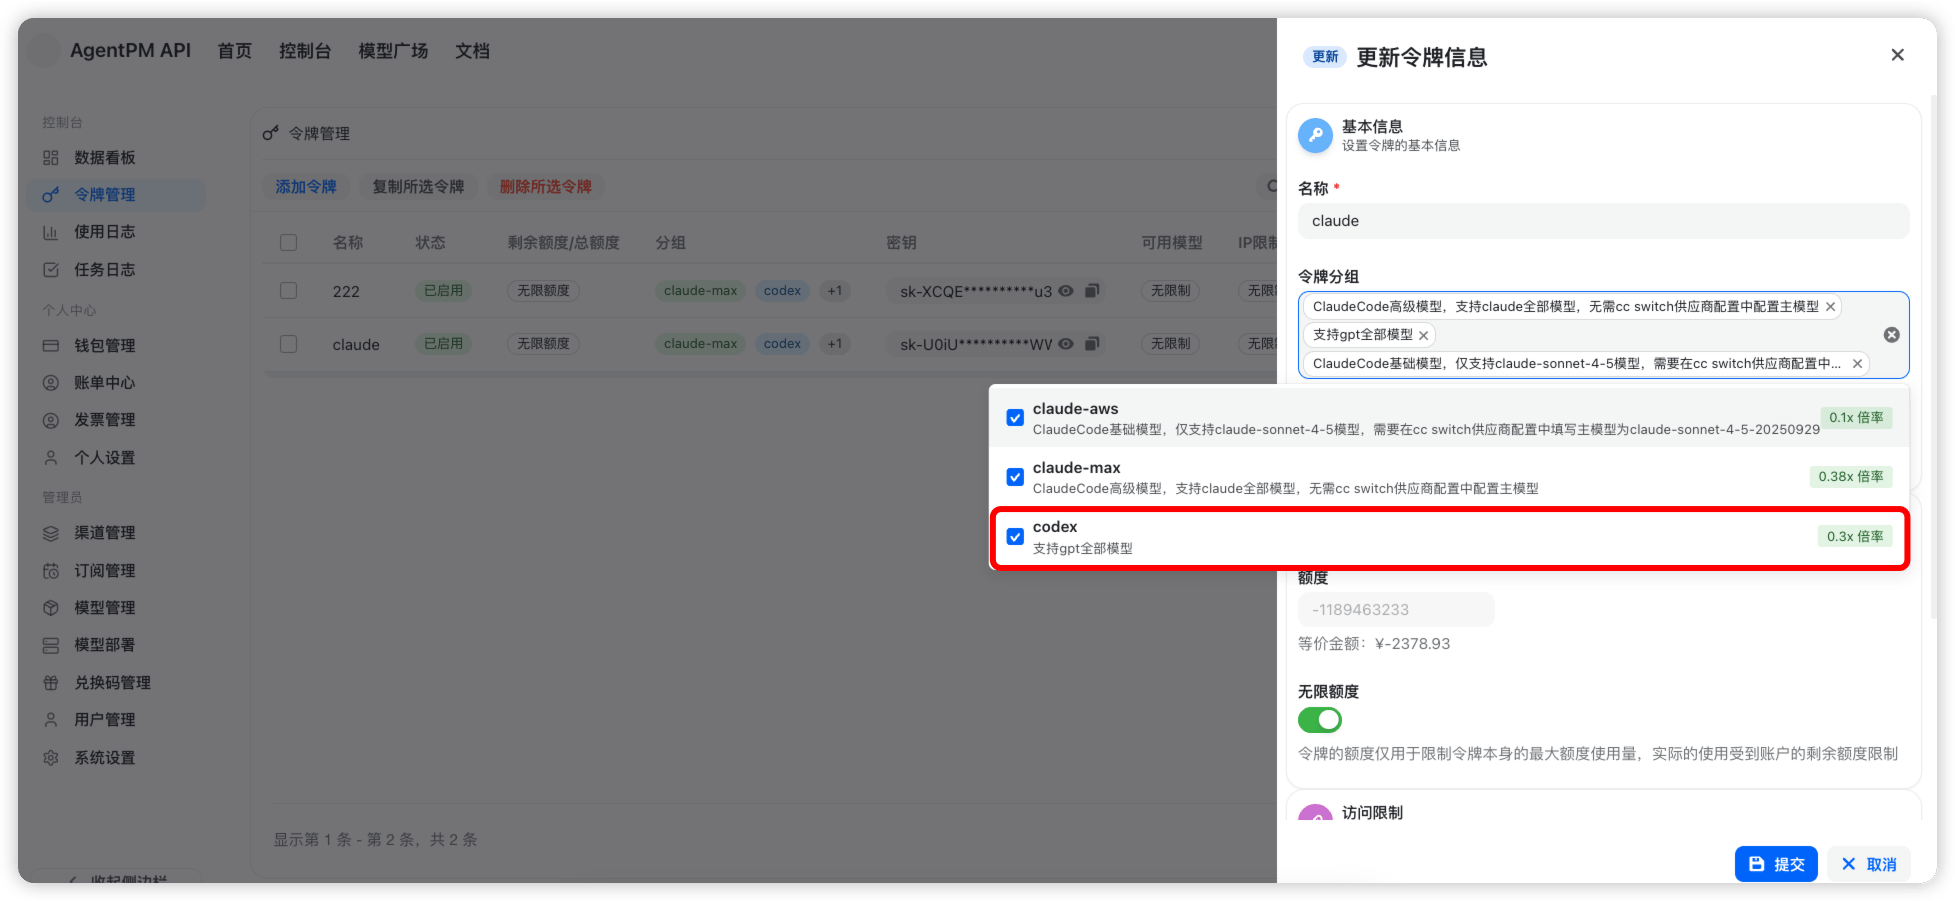This screenshot has height=901, width=1955.
Task: Click the 发票管理 sidebar icon
Action: [50, 420]
